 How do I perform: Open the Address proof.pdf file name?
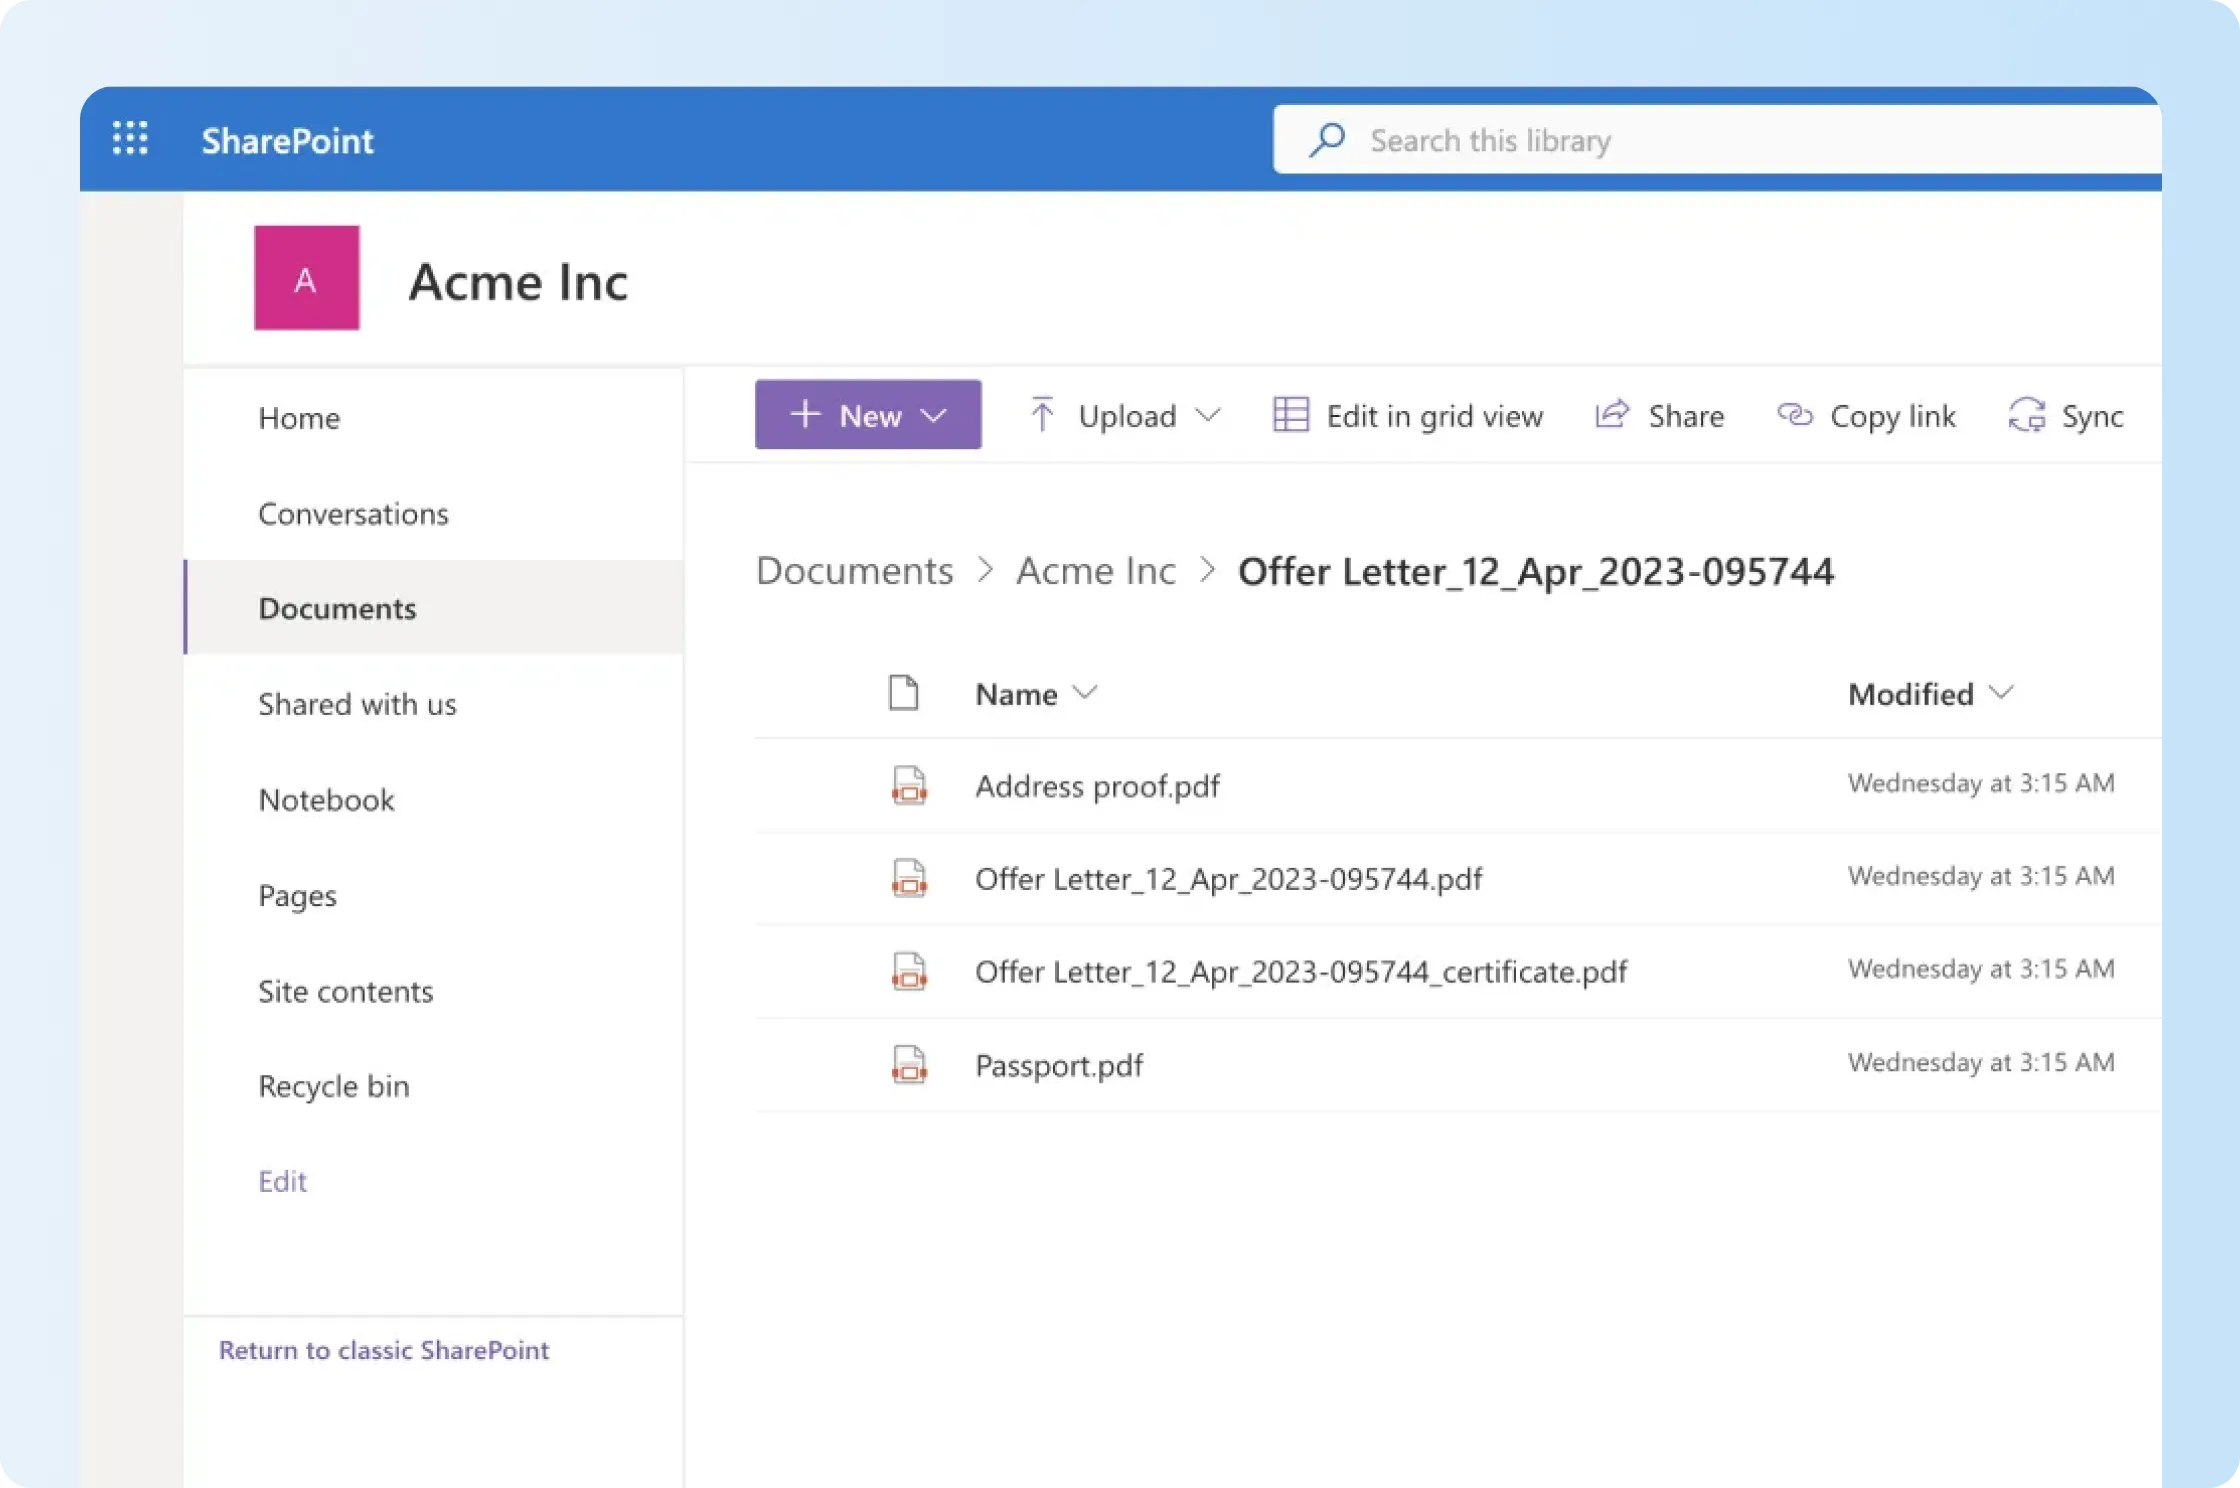1097,786
